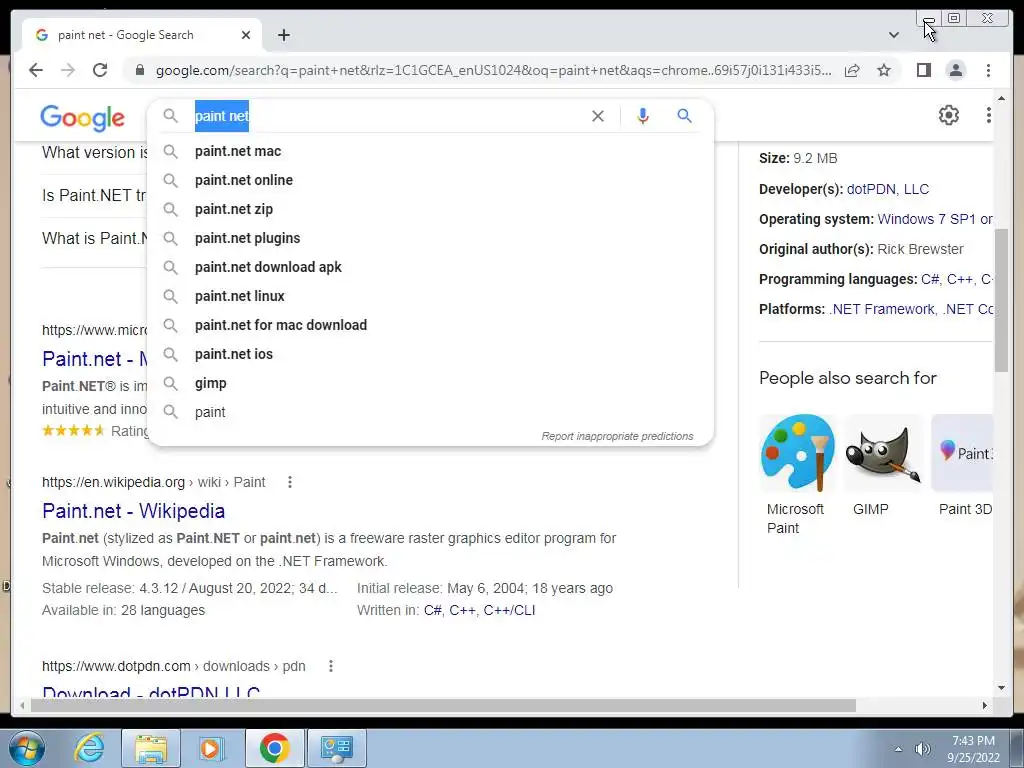
Task: Open the Control Panel taskbar item
Action: pos(336,748)
